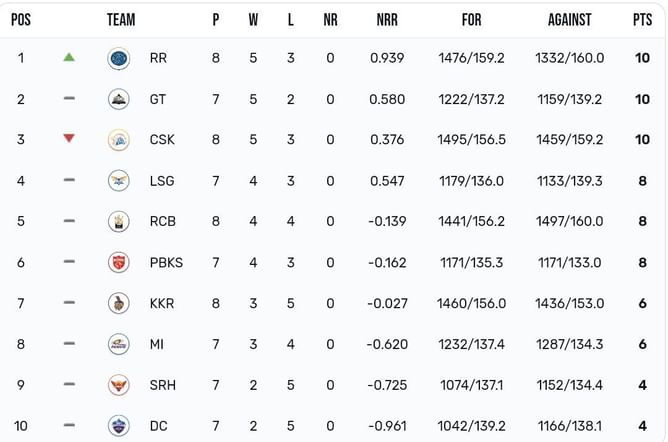Click the GT team logo
Screen dimensions: 668x442
click(x=118, y=99)
